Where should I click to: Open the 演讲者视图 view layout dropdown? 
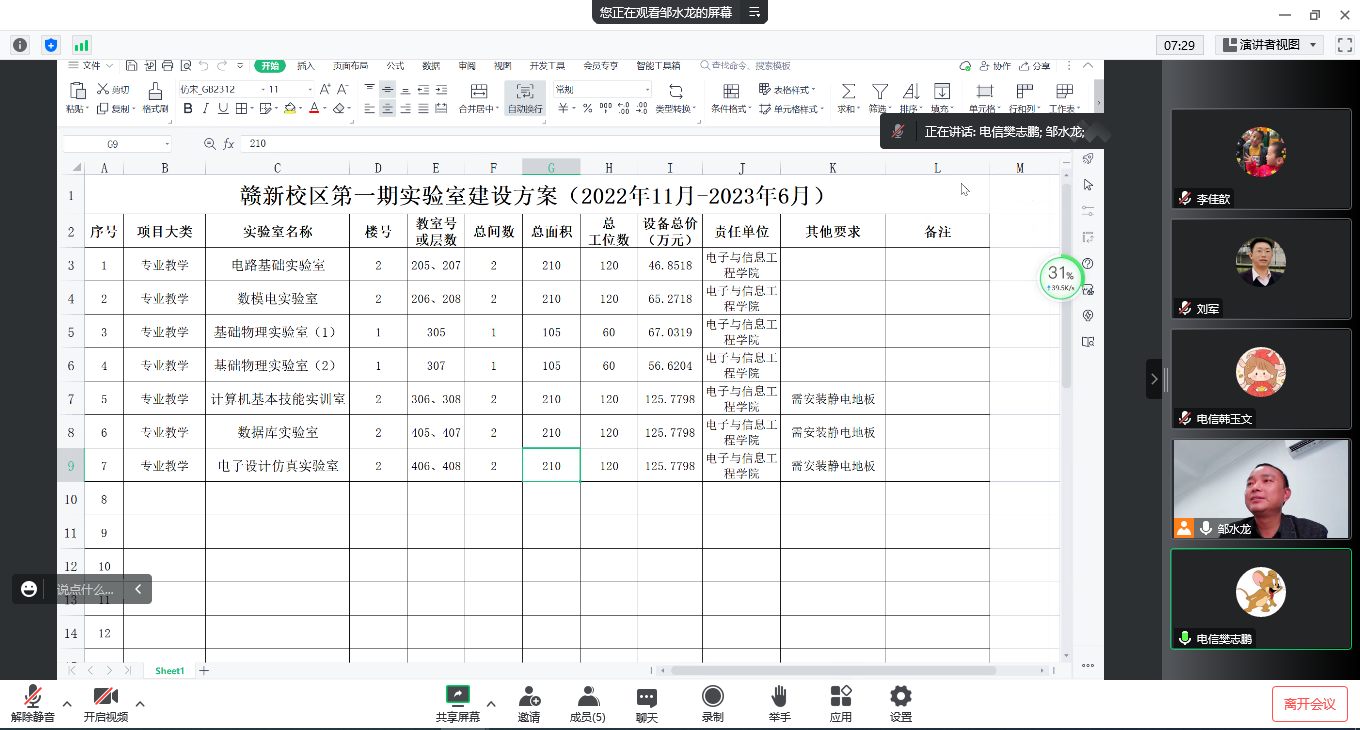1269,45
